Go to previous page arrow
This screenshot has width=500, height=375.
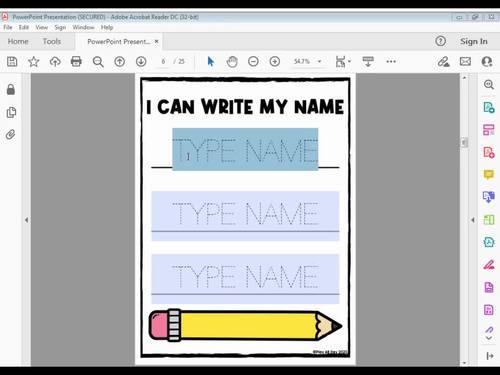[120, 62]
